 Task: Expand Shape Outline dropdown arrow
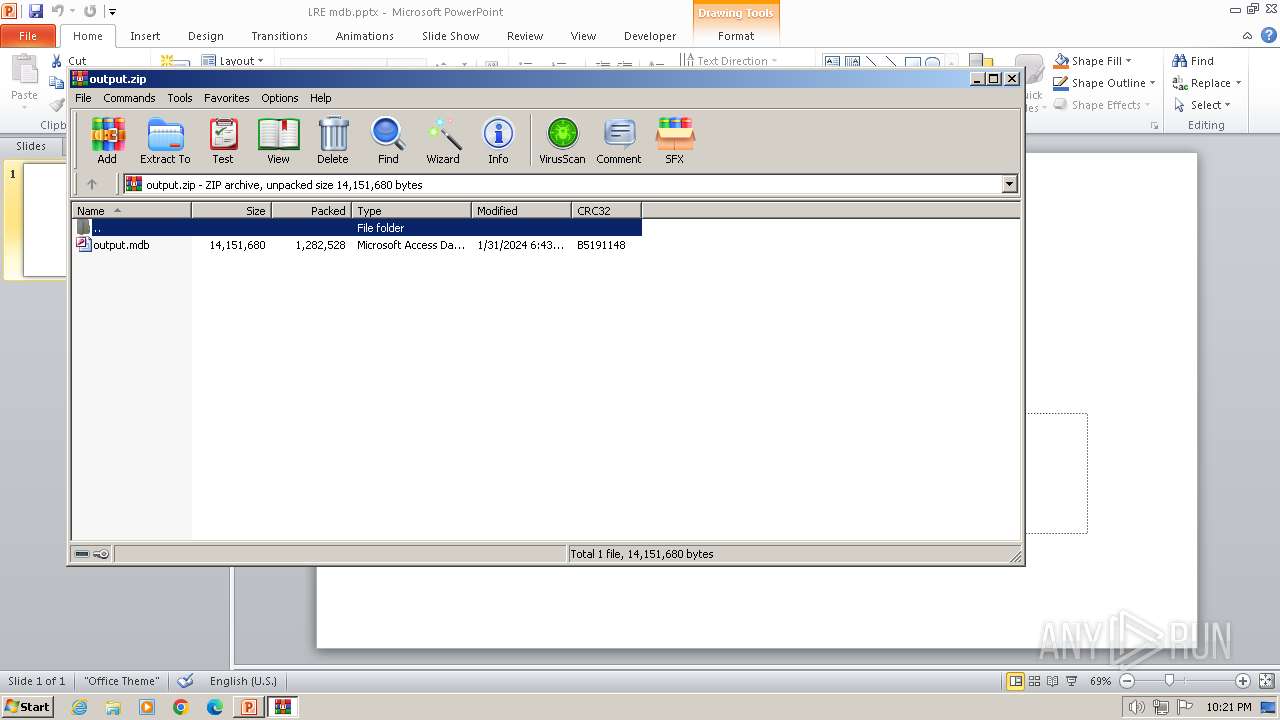point(1152,83)
